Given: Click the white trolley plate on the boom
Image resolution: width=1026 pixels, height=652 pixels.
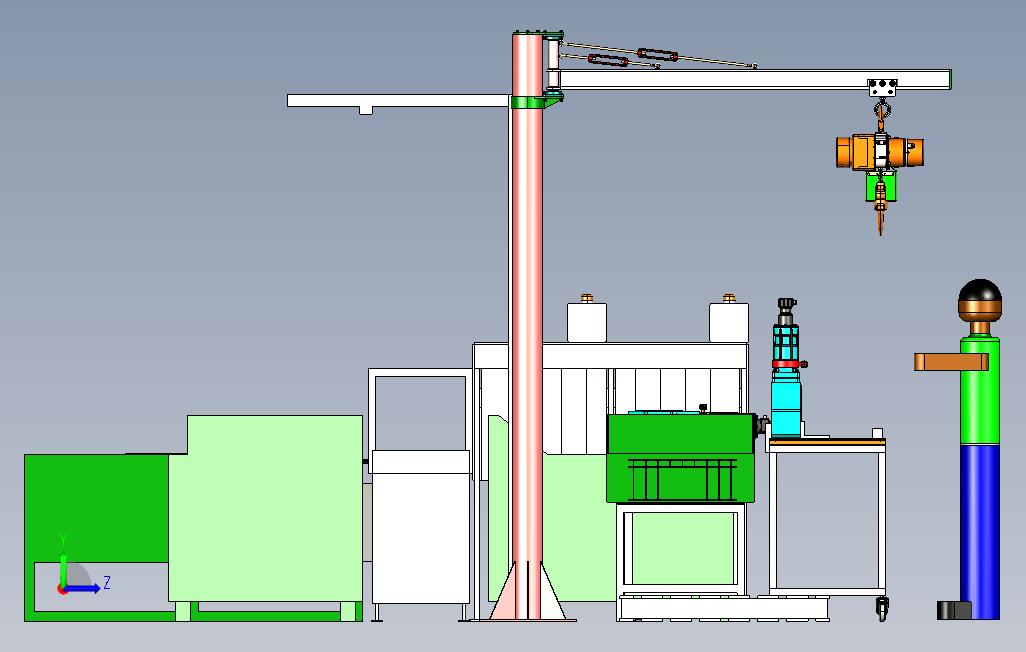Looking at the screenshot, I should 883,87.
